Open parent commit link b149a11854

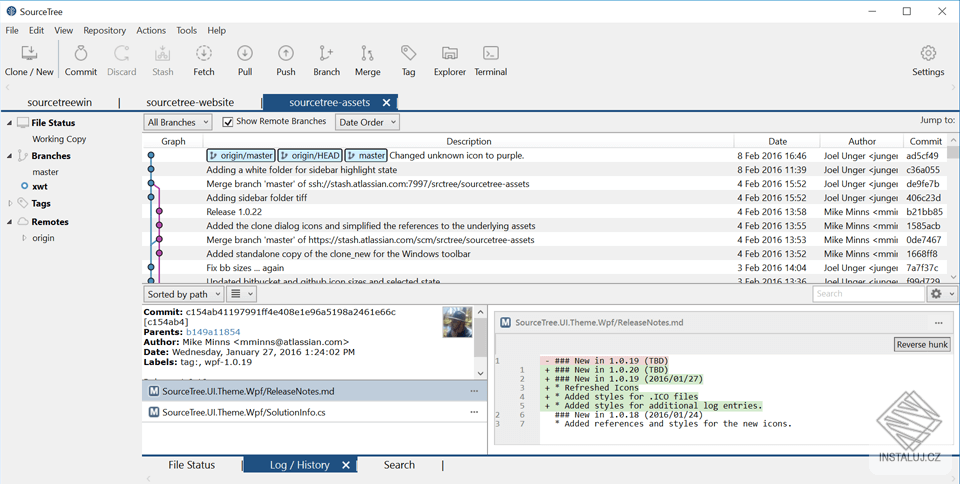point(213,332)
